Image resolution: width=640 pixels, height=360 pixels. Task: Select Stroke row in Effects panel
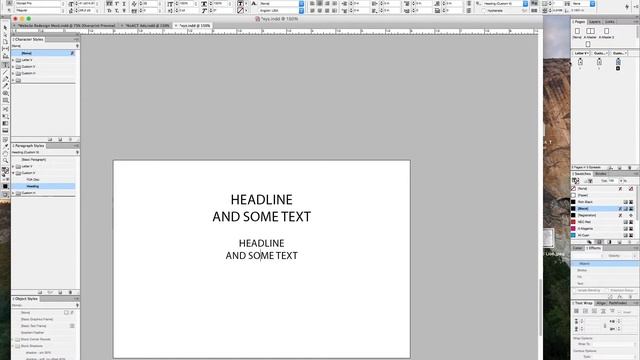click(x=603, y=270)
